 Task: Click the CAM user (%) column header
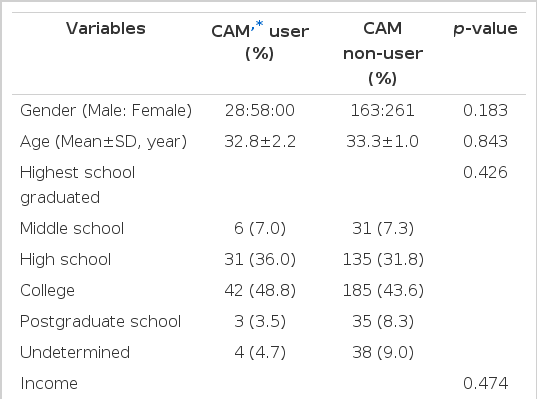pyautogui.click(x=260, y=41)
